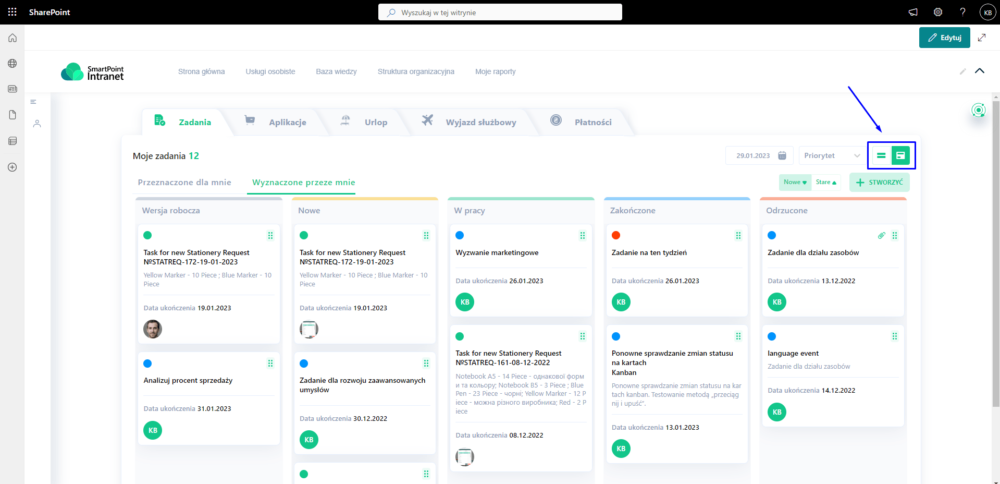Open the settings gear in header
Image resolution: width=1000 pixels, height=484 pixels.
click(938, 12)
